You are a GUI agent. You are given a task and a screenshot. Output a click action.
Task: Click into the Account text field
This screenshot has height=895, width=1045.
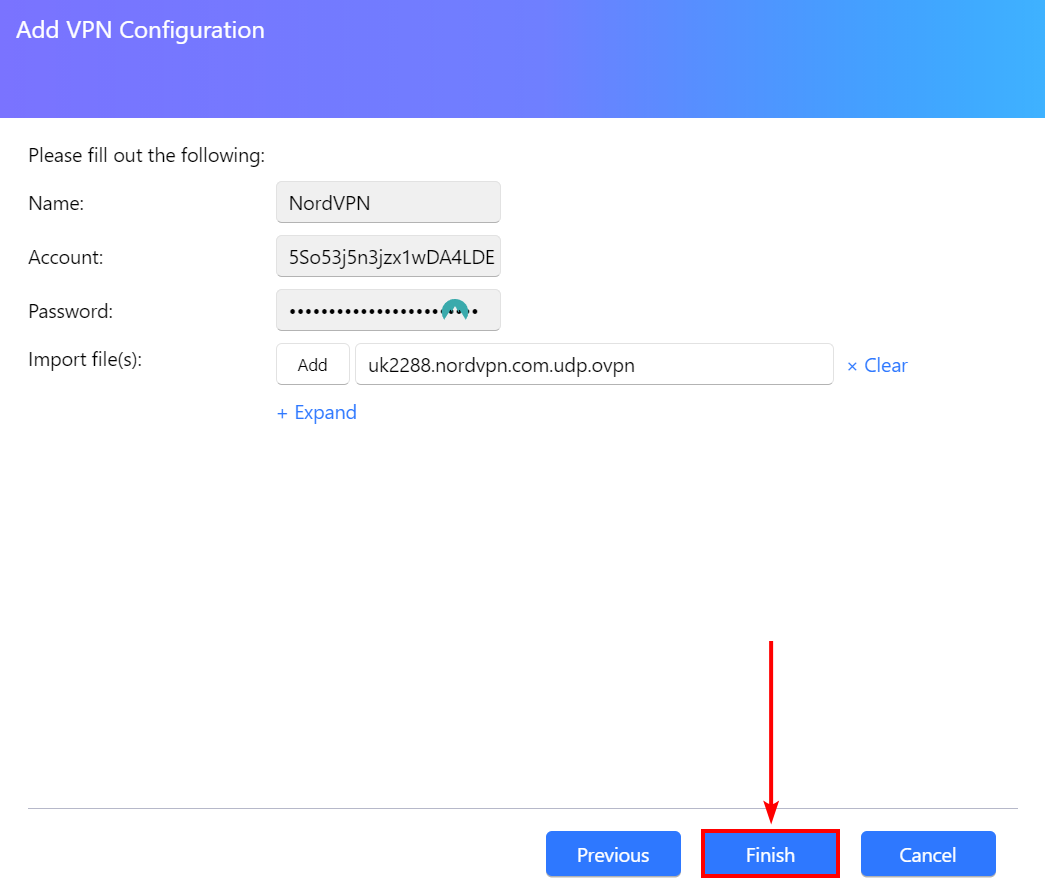pyautogui.click(x=388, y=257)
